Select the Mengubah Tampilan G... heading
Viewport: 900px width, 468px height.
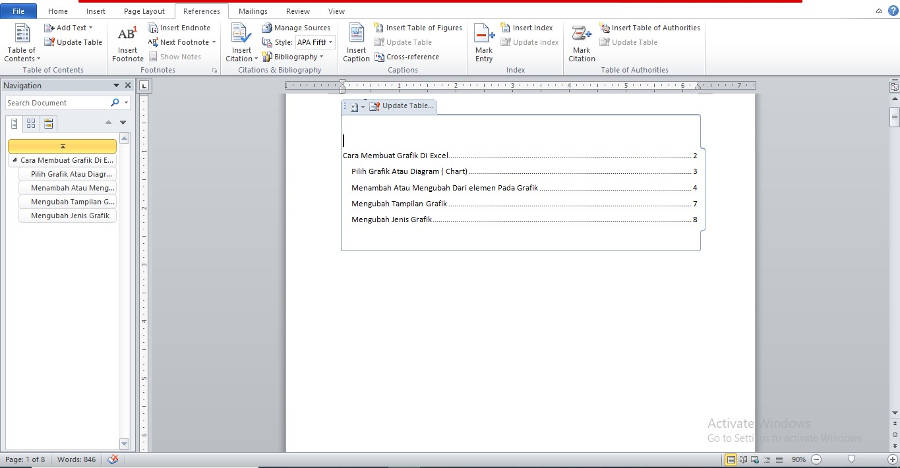click(x=68, y=202)
